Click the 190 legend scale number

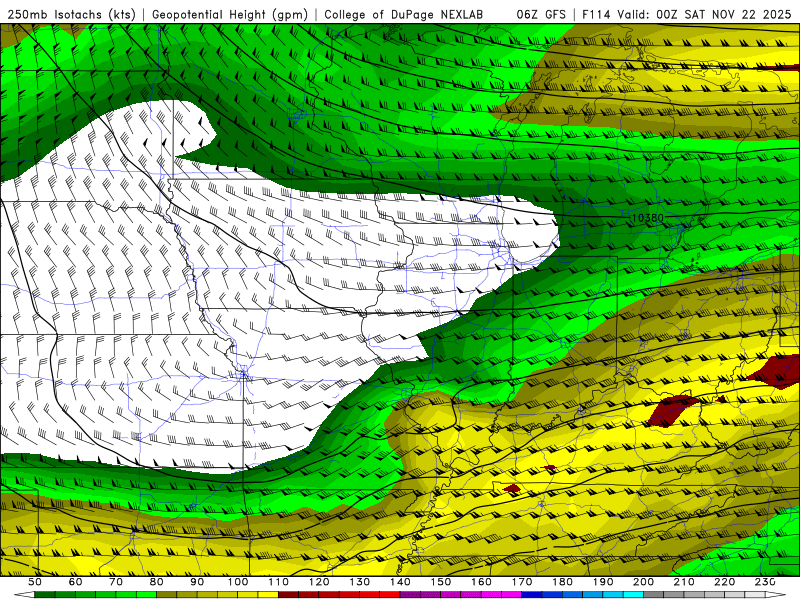point(603,582)
